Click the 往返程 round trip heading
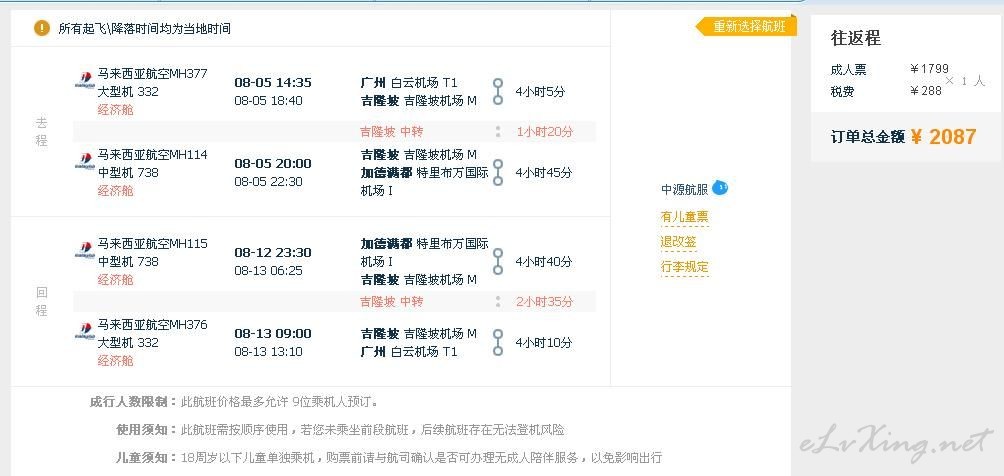 [x=855, y=38]
